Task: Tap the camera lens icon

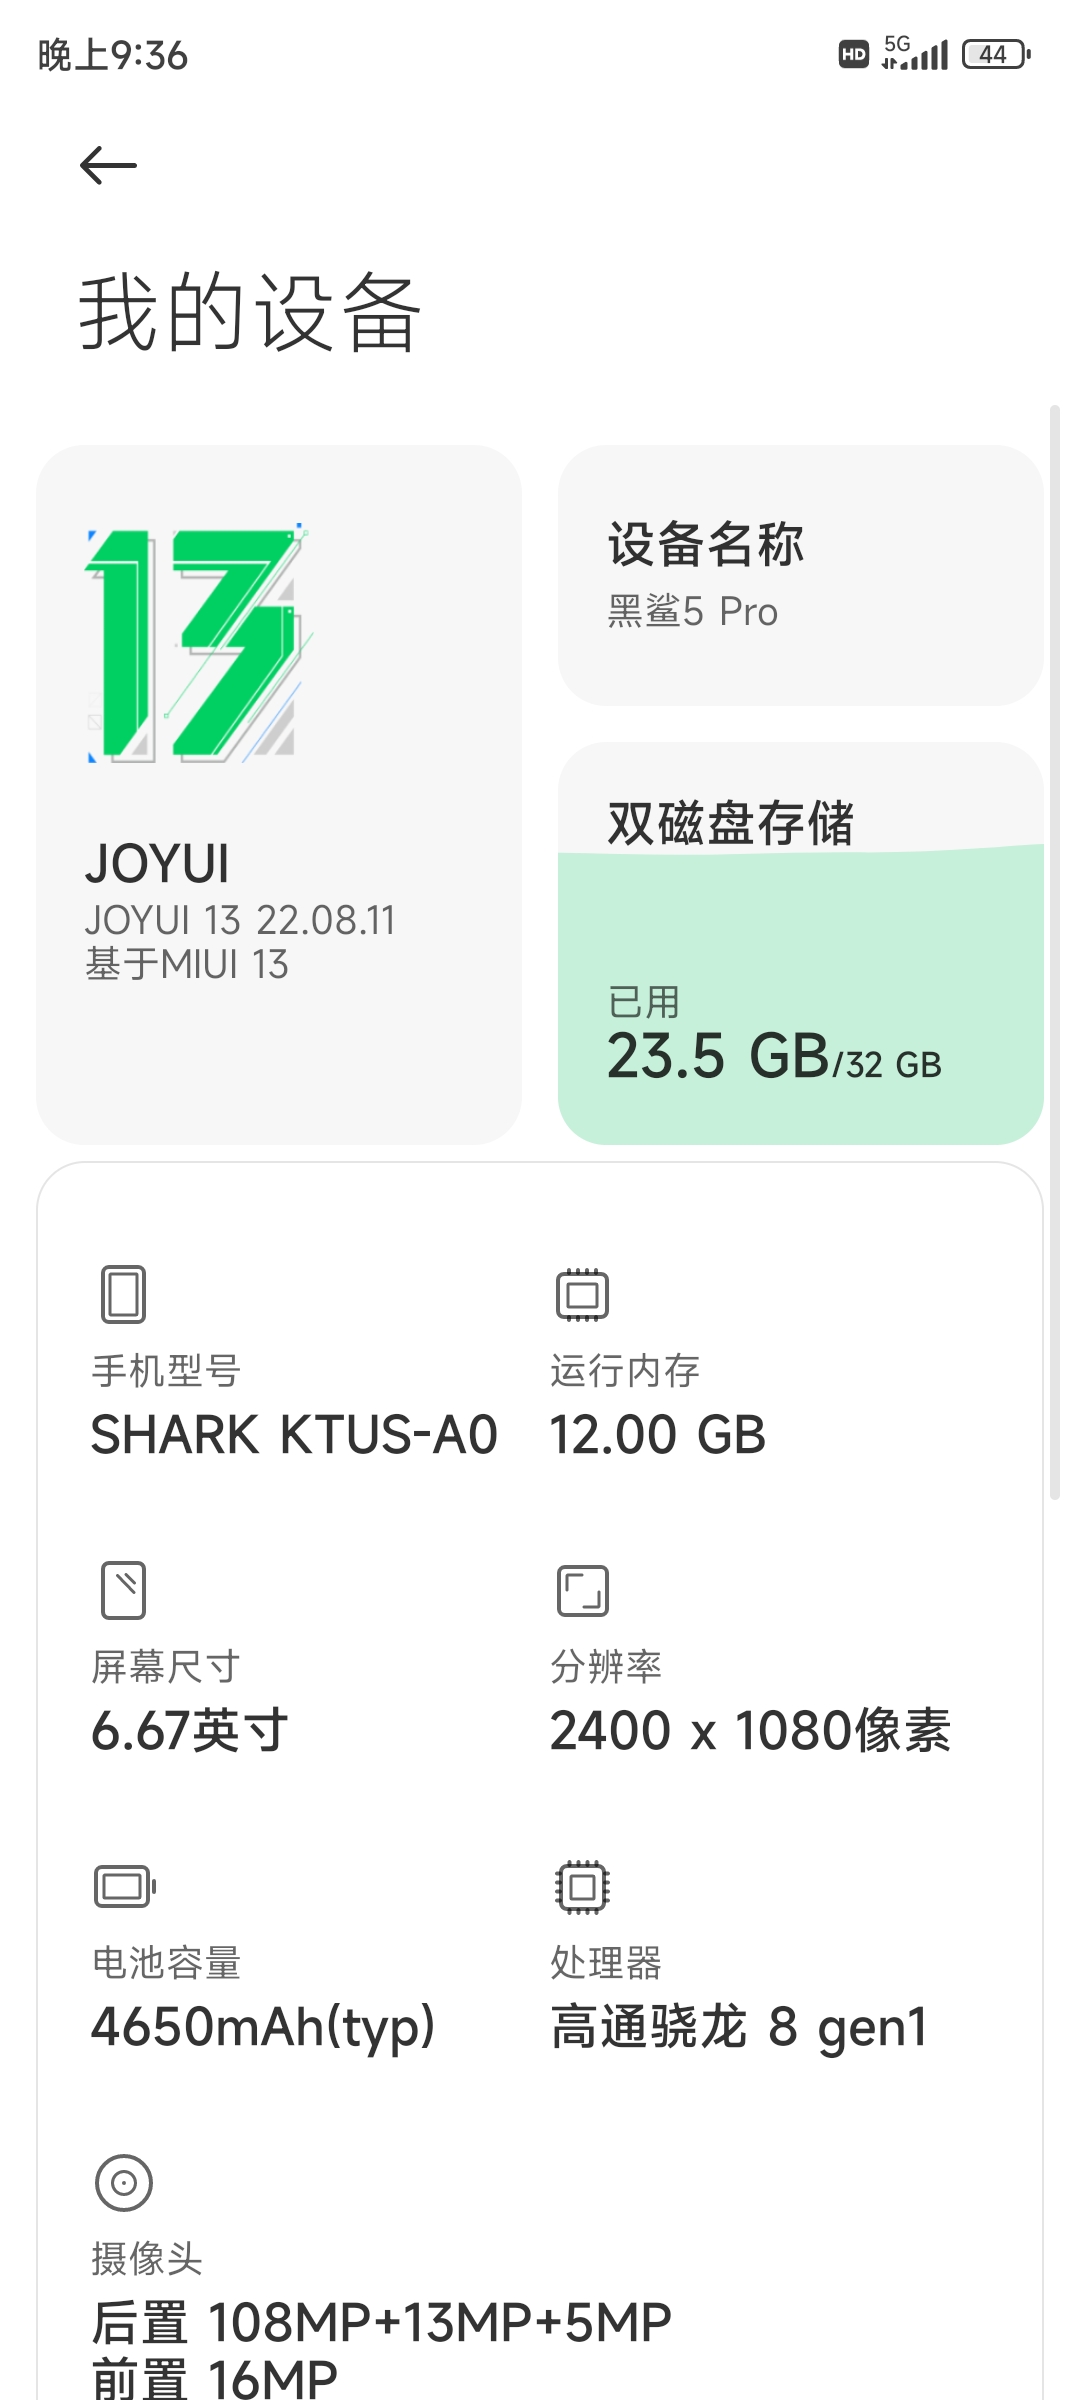Action: [124, 2182]
